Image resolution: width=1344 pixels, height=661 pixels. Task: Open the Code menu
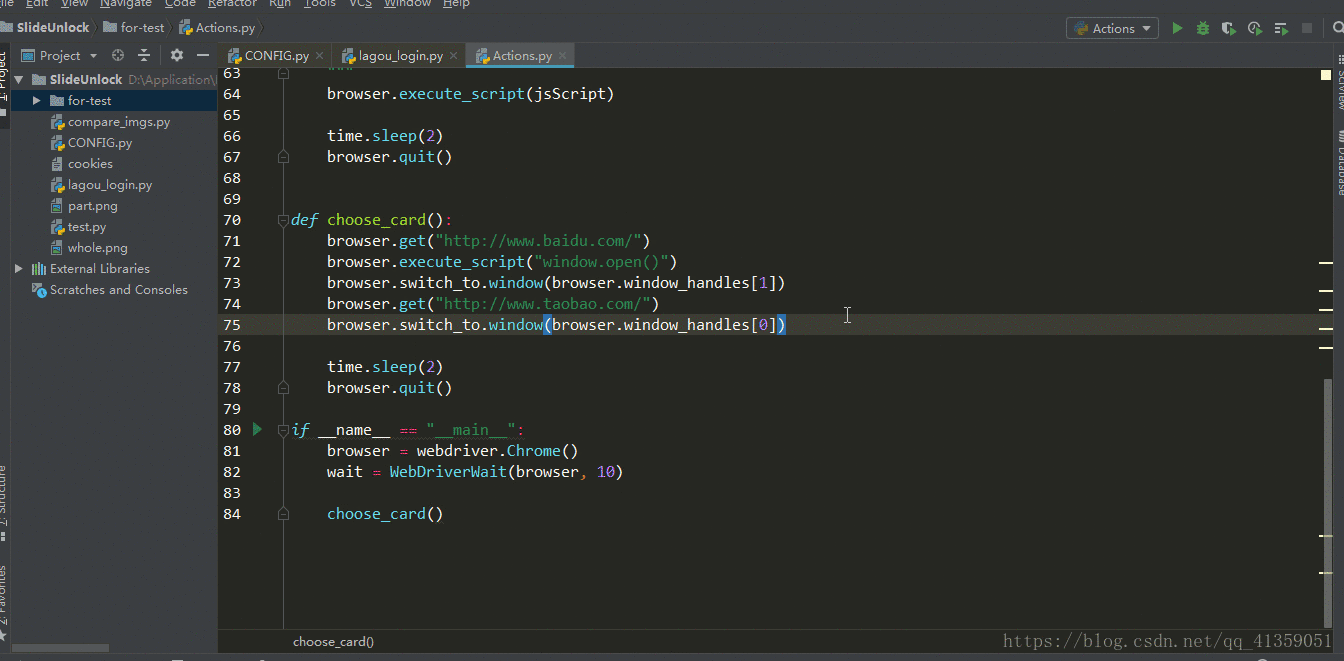tap(180, 4)
